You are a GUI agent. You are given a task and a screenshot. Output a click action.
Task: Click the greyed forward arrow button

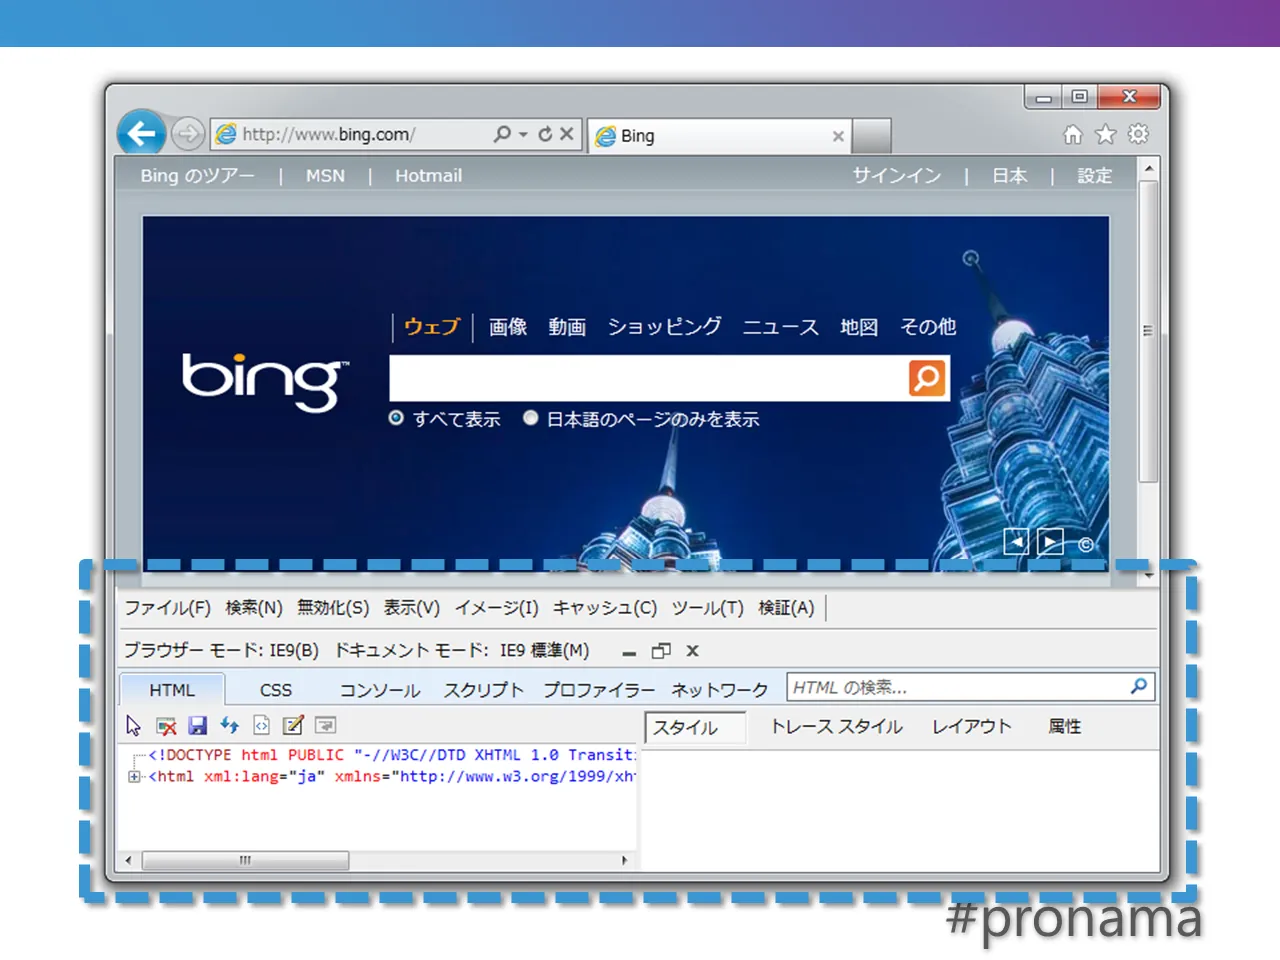click(188, 134)
